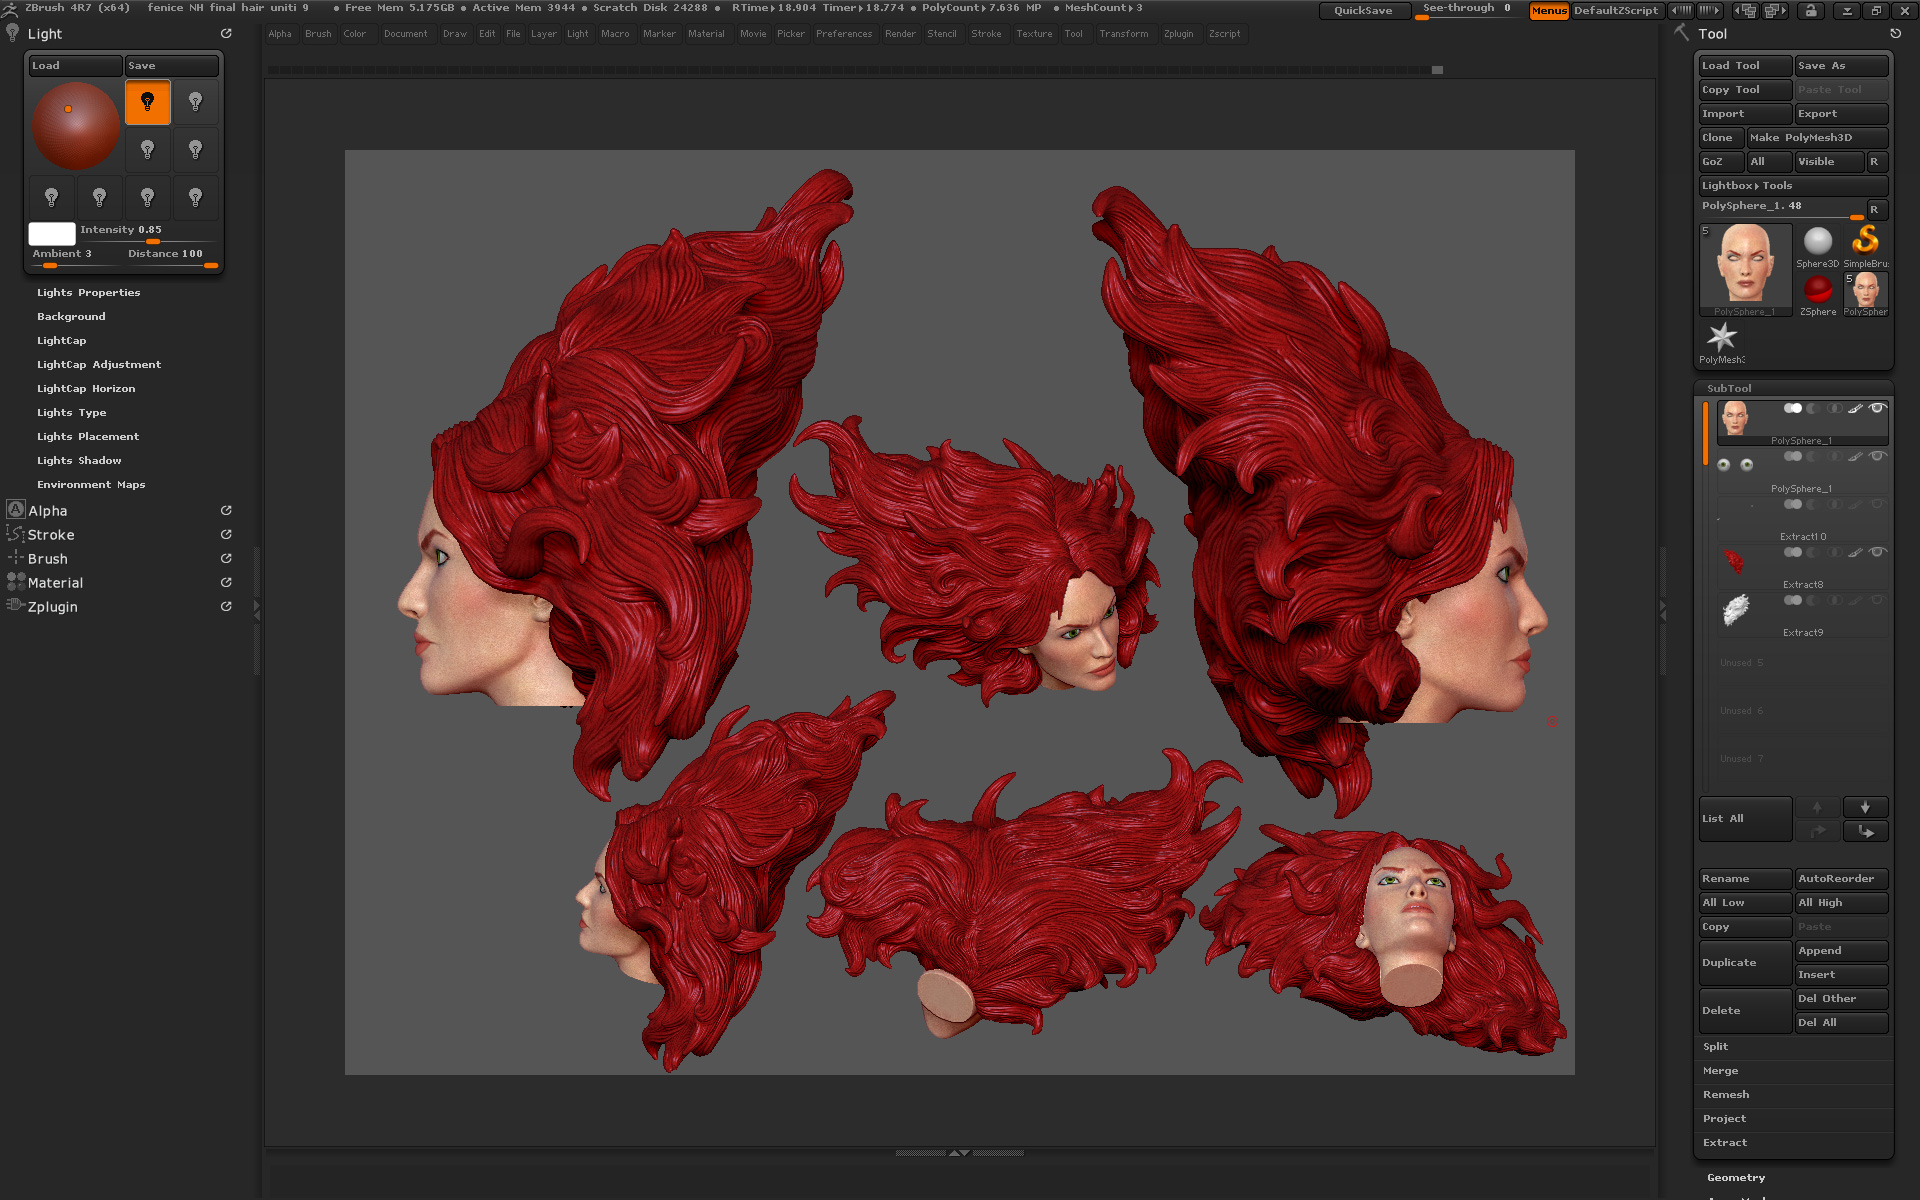Toggle the active orange light bulb
This screenshot has height=1200, width=1920.
tap(147, 102)
